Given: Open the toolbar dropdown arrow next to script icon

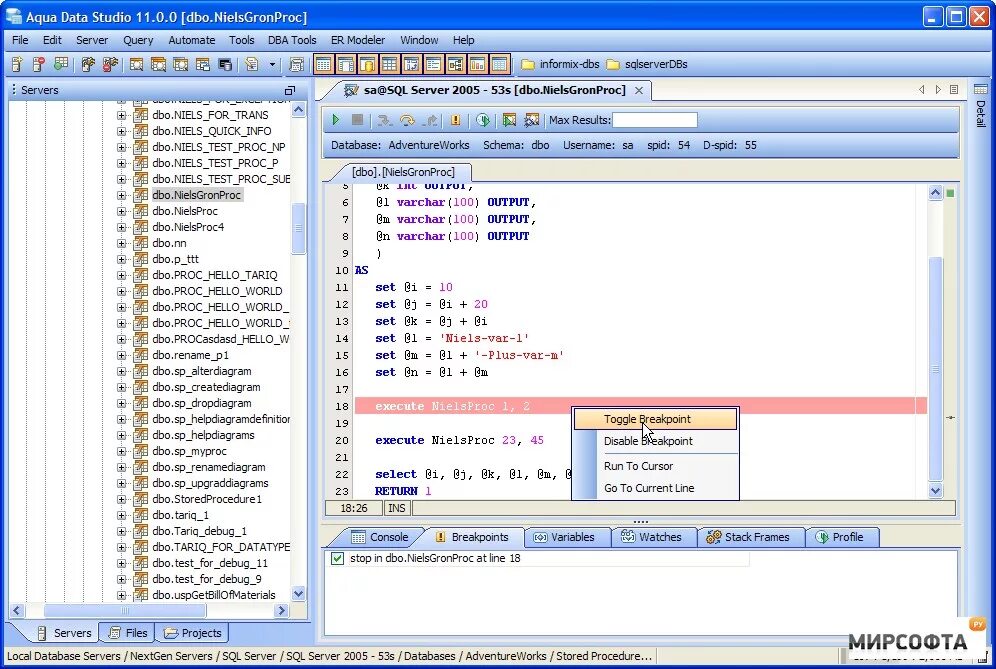Looking at the screenshot, I should coord(273,64).
